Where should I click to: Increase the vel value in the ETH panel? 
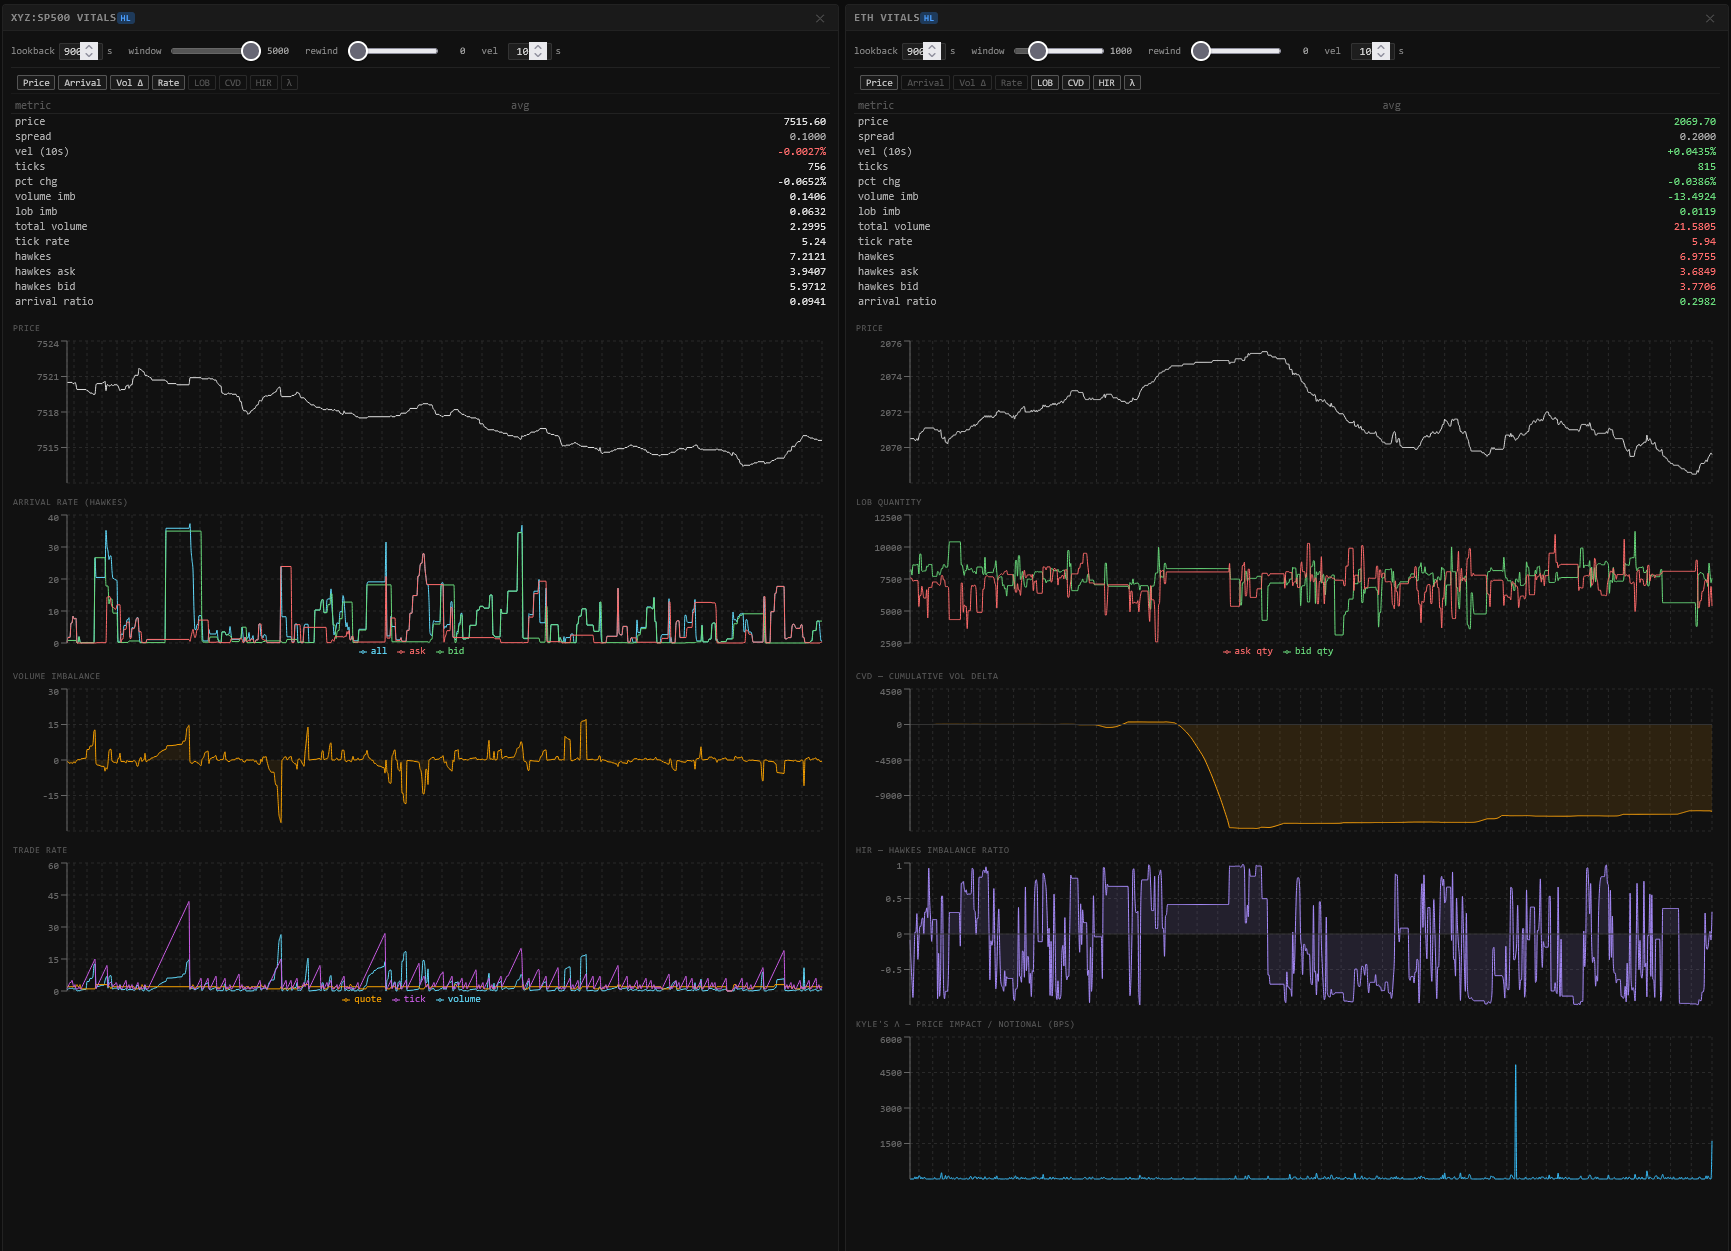tap(1381, 47)
